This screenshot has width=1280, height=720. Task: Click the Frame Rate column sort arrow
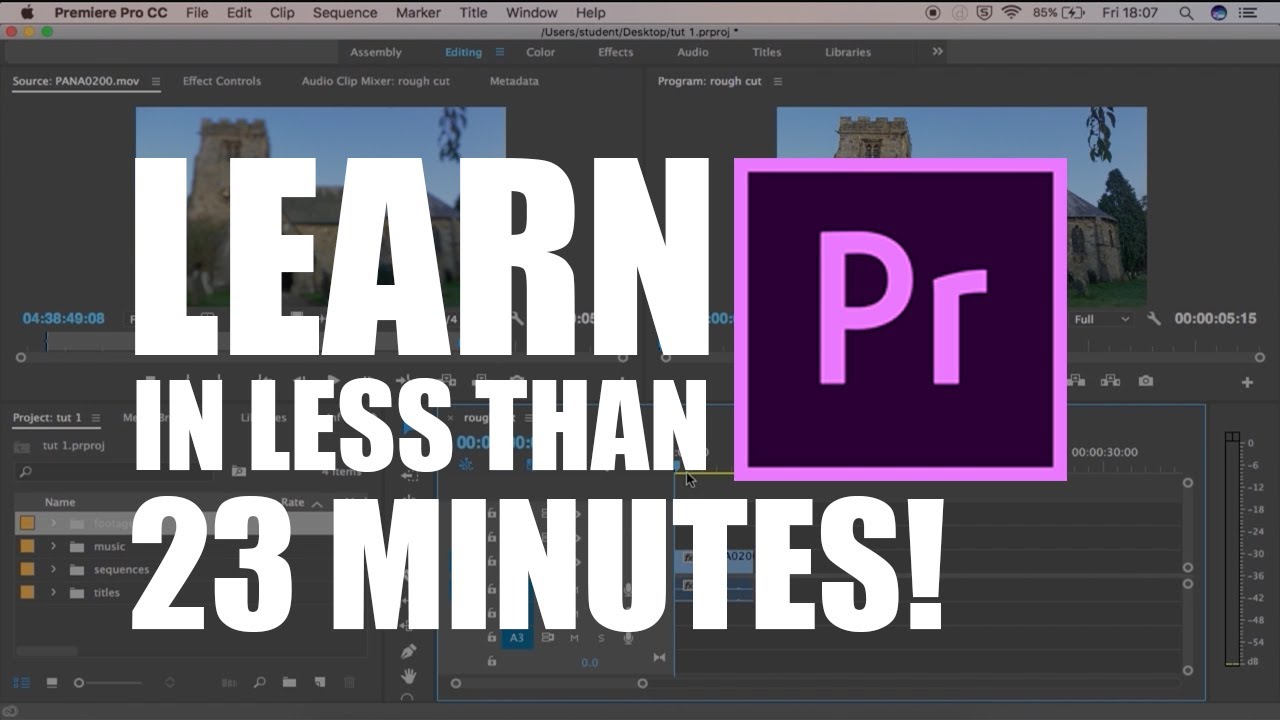(317, 504)
